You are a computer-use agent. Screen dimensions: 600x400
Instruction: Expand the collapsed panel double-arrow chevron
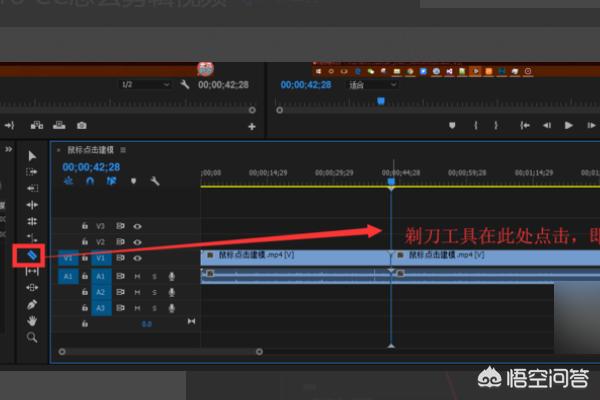[9, 149]
